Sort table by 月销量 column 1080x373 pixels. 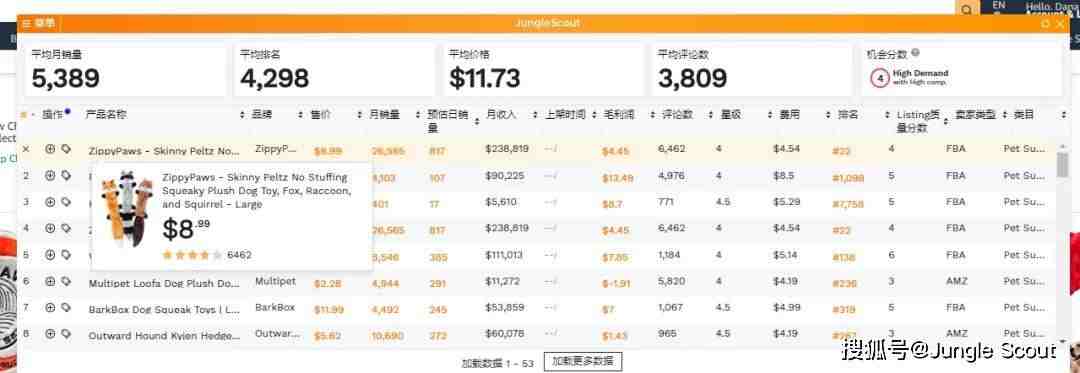[418, 115]
